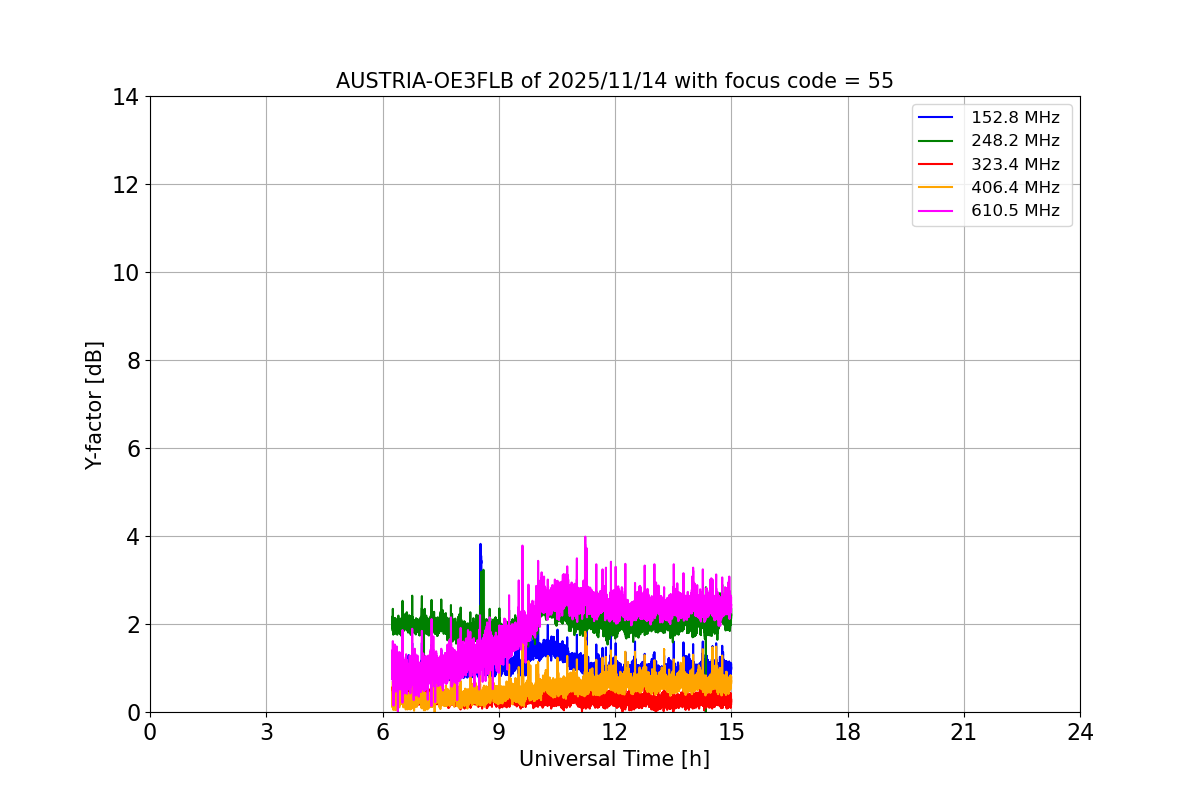The width and height of the screenshot is (1200, 800).
Task: Click the 'Universal Time [h]' axis label
Action: [x=614, y=759]
